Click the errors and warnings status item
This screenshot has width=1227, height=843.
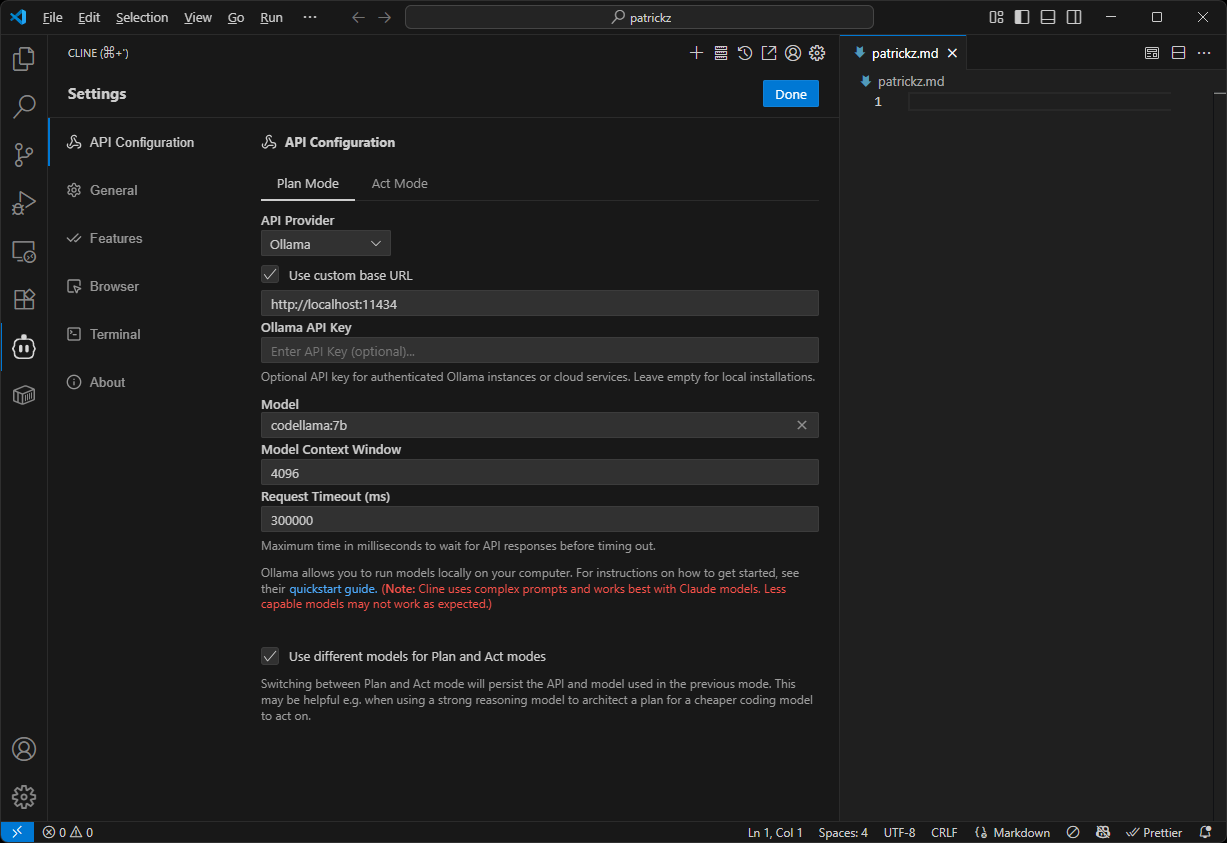pyautogui.click(x=67, y=832)
